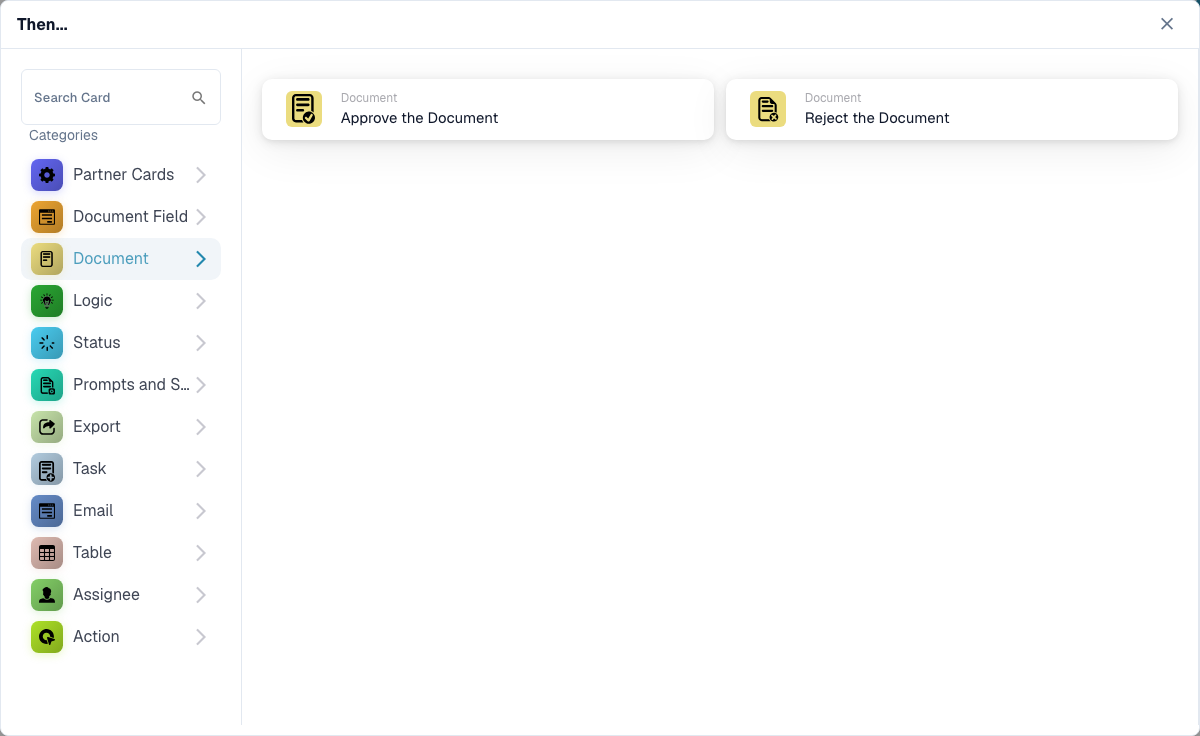
Task: Click the Export share icon
Action: [x=47, y=427]
